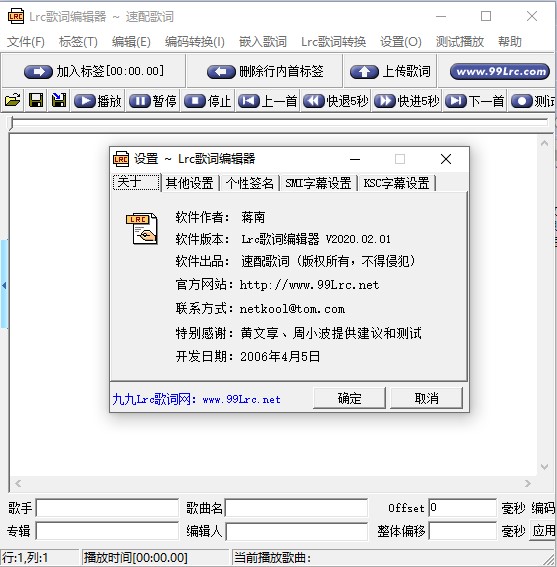Select the 关于 tab
This screenshot has width=557, height=567.
pos(136,182)
